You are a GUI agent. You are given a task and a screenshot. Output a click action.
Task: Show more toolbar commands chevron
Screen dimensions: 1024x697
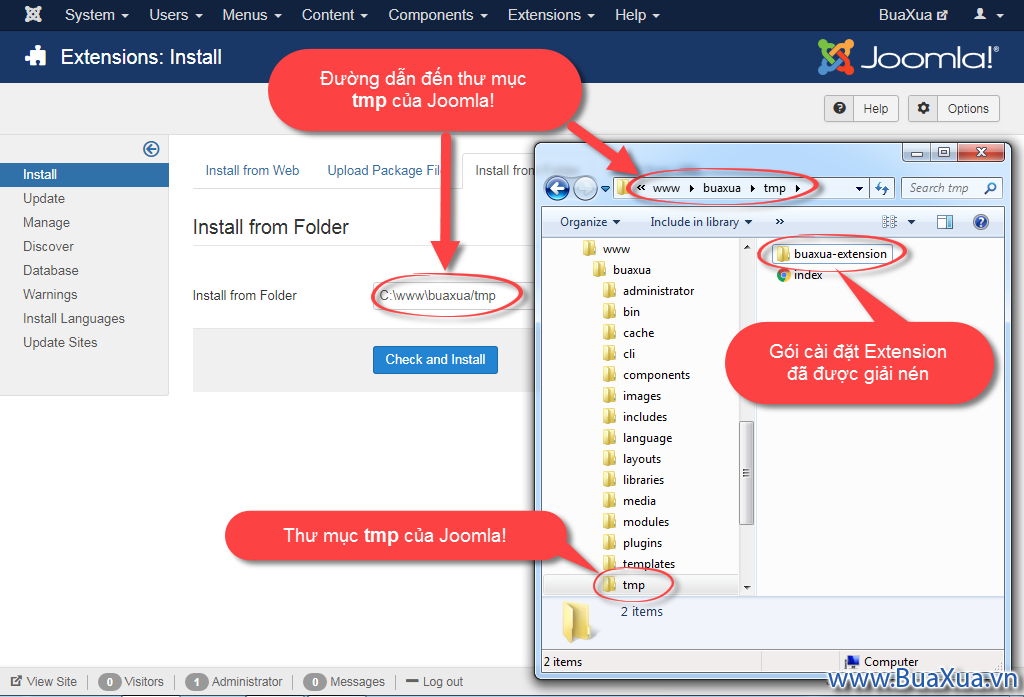(779, 222)
